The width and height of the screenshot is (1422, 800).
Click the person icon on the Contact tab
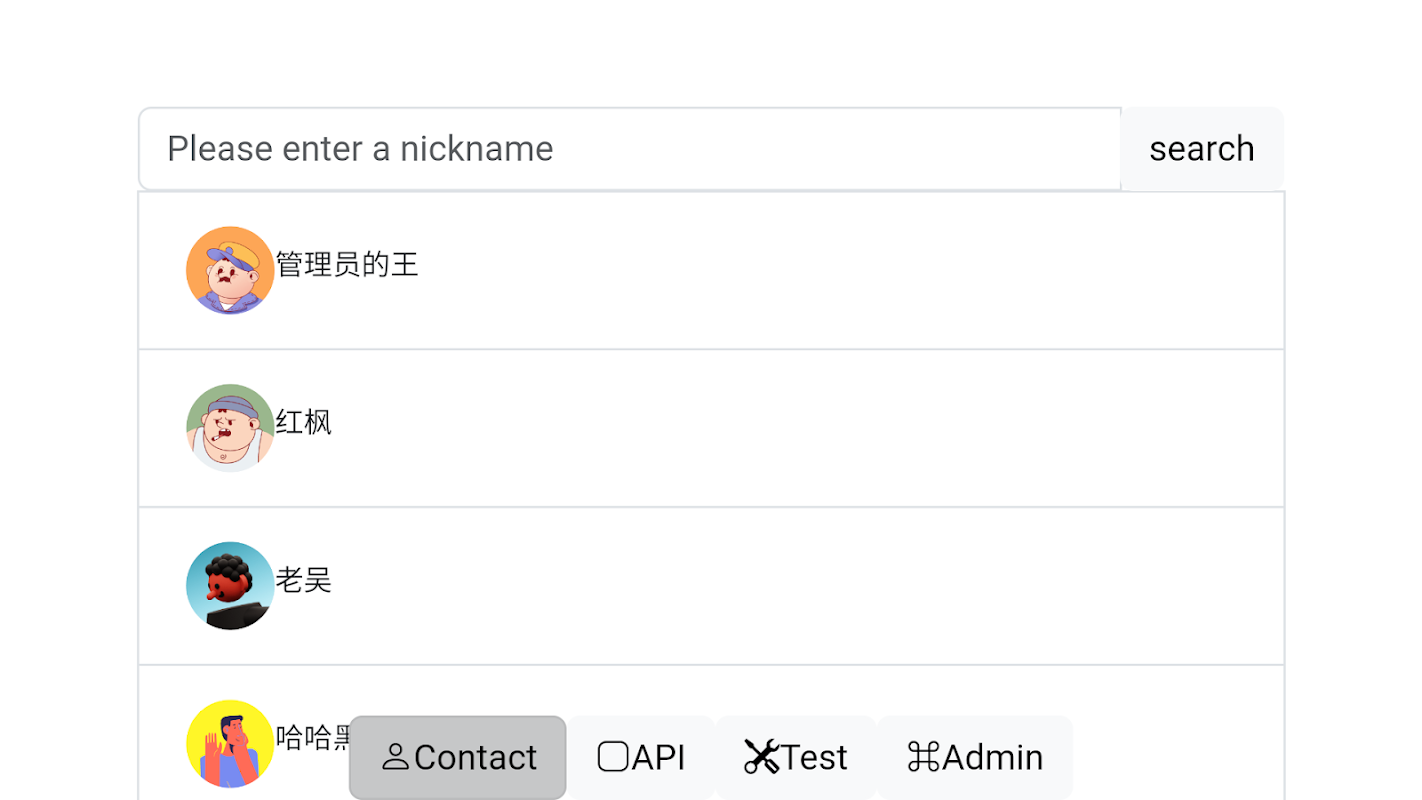pyautogui.click(x=396, y=757)
